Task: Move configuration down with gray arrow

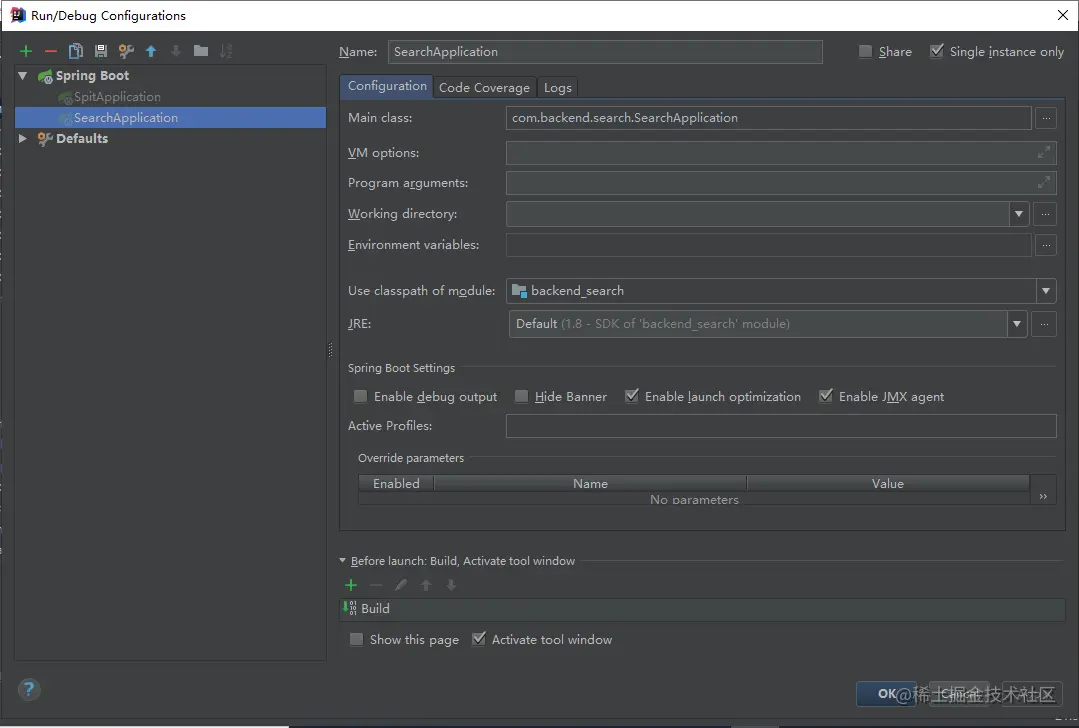Action: click(x=176, y=51)
